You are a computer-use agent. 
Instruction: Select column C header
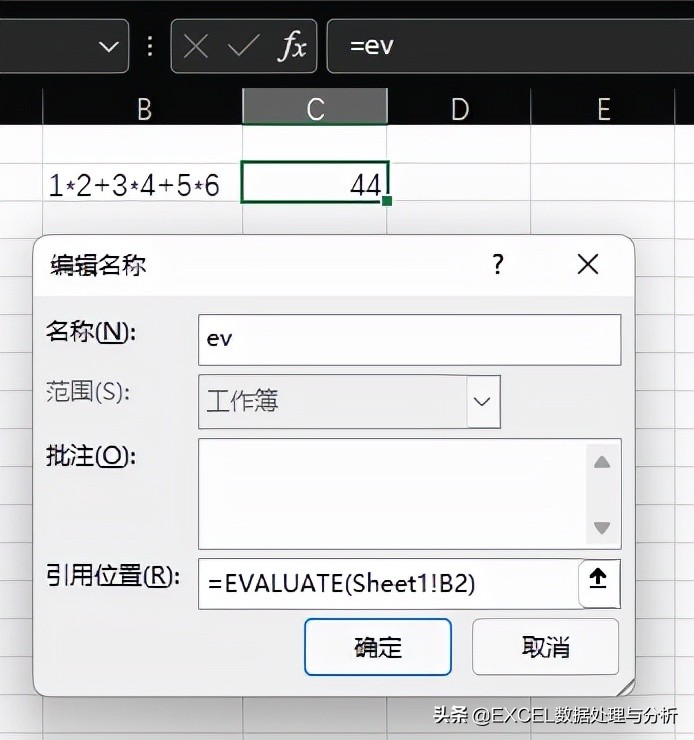(x=315, y=108)
